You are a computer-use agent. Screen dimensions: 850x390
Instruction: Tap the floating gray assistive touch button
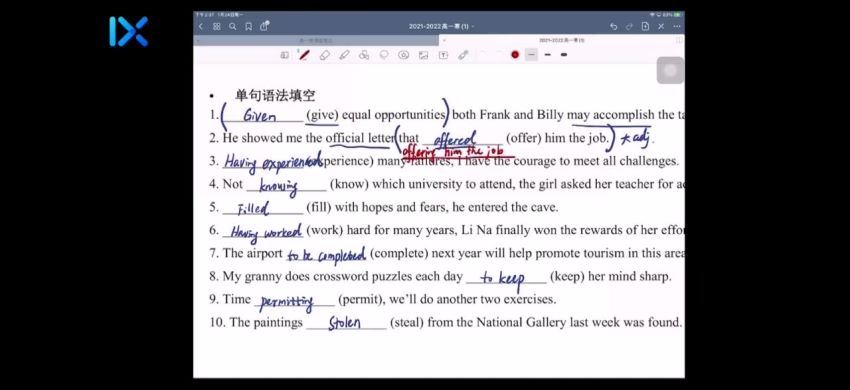(x=670, y=71)
